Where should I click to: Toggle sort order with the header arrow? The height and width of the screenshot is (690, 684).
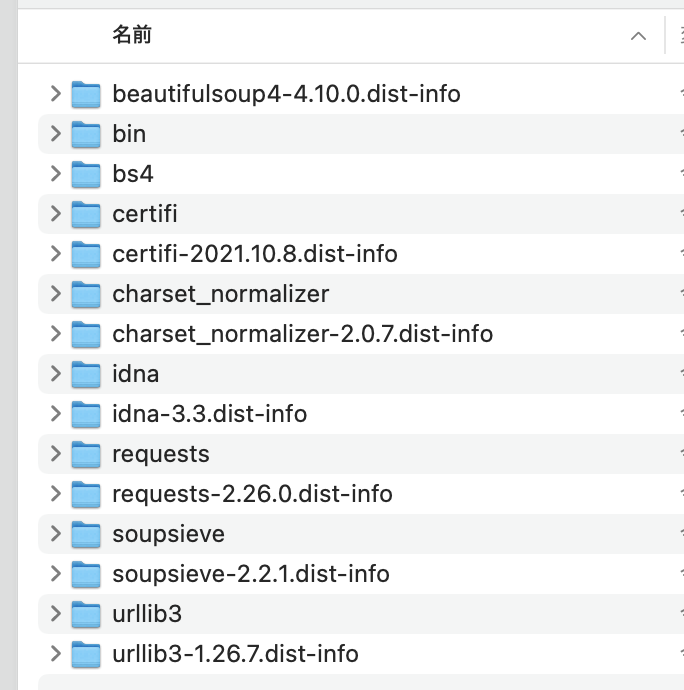point(638,36)
